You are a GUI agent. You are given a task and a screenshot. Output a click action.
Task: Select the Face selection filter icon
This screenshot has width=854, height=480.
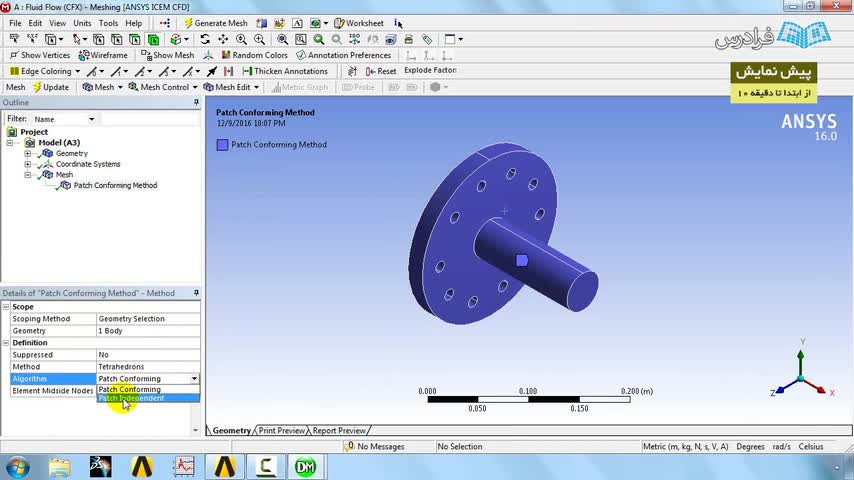(135, 39)
